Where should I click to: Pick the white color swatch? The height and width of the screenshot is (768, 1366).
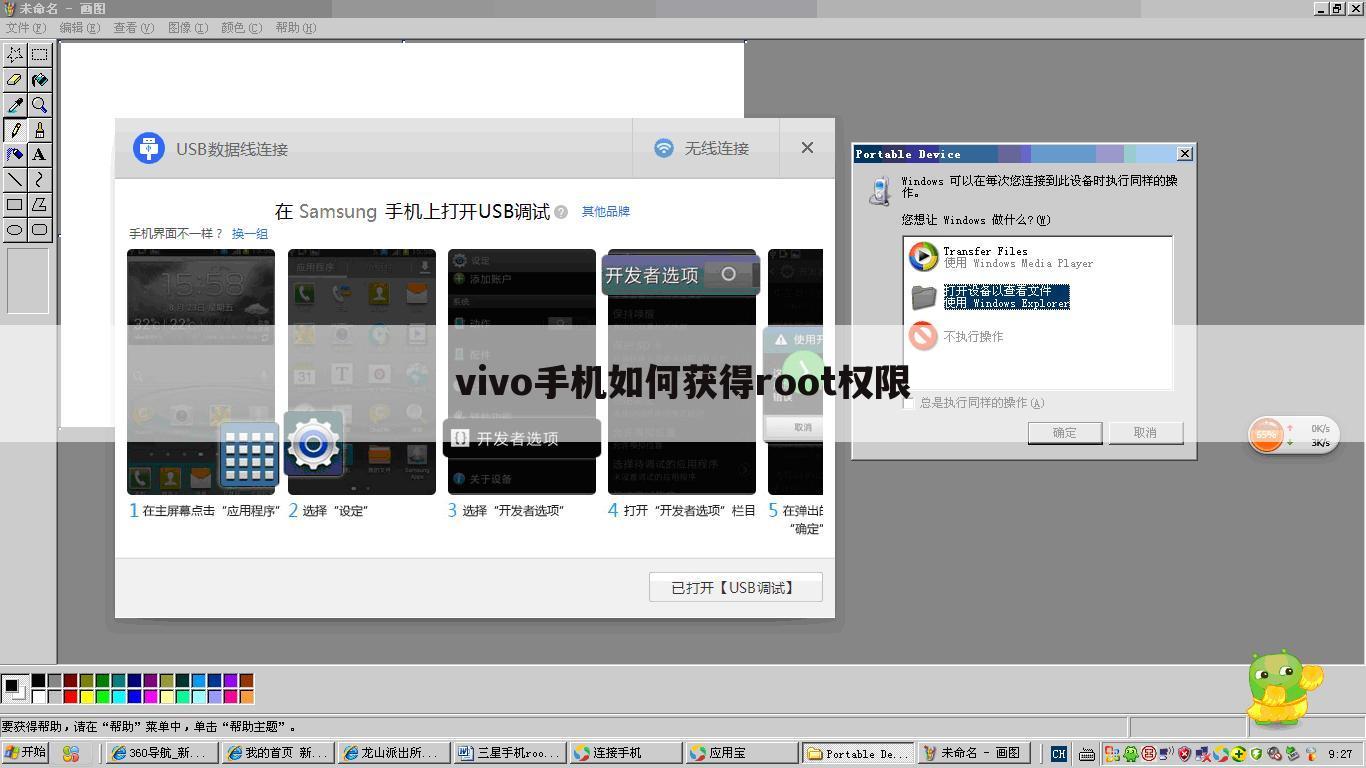click(x=38, y=696)
